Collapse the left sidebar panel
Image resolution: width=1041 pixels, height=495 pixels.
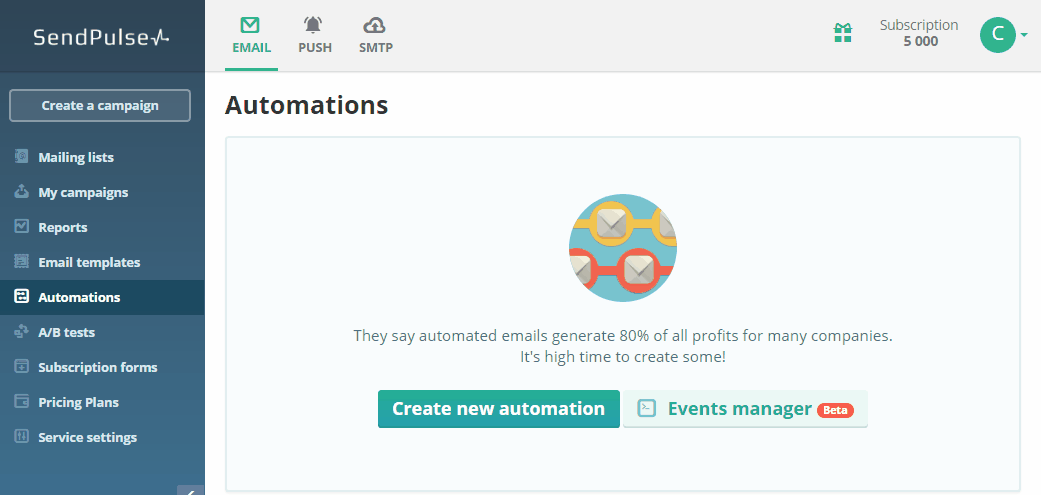point(190,490)
